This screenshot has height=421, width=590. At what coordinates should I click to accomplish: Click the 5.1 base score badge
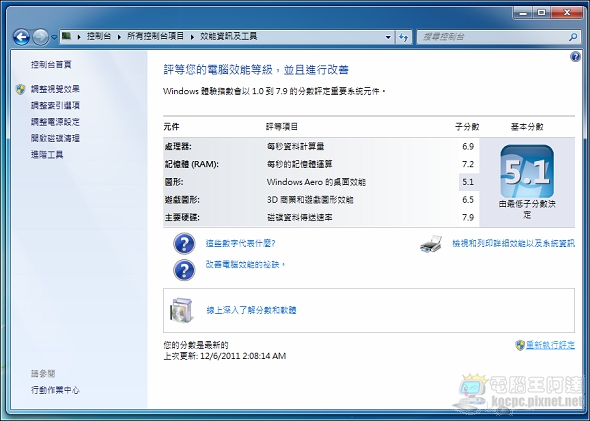point(527,172)
